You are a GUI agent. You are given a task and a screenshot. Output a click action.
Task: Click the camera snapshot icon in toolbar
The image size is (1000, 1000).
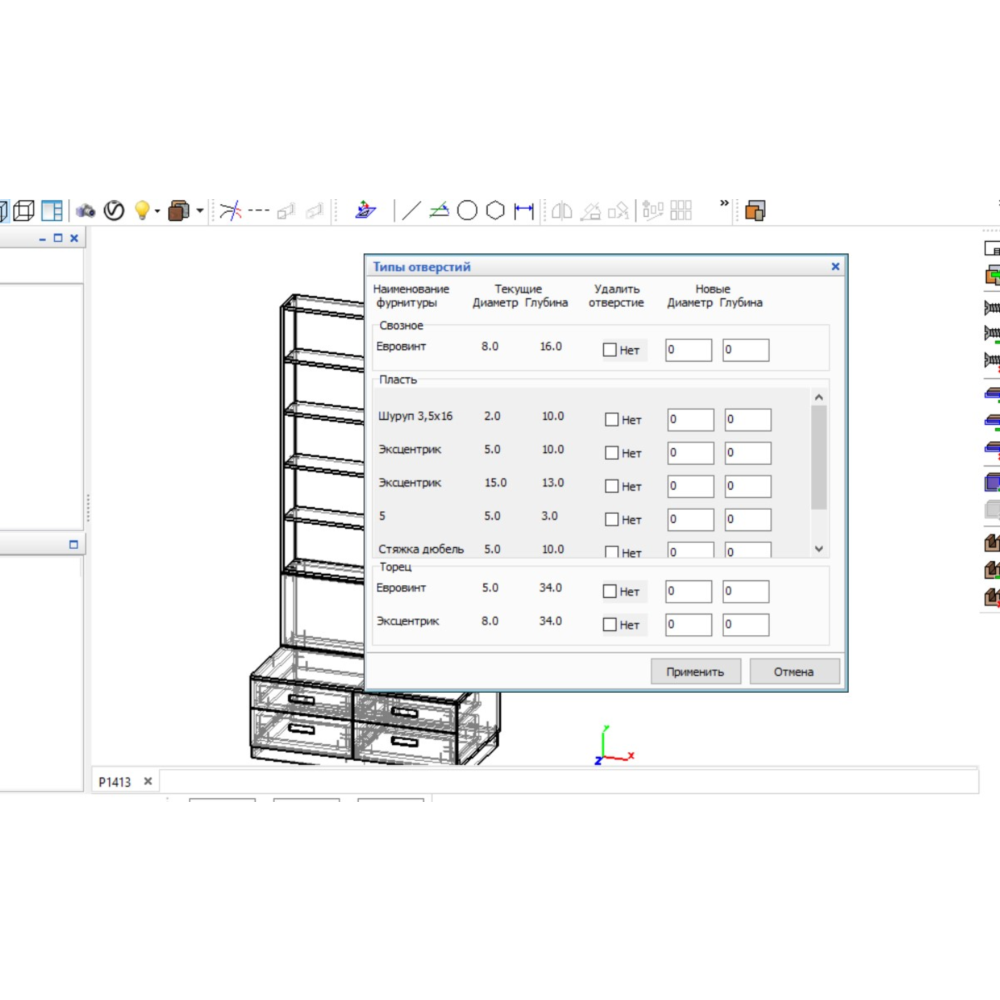(86, 211)
